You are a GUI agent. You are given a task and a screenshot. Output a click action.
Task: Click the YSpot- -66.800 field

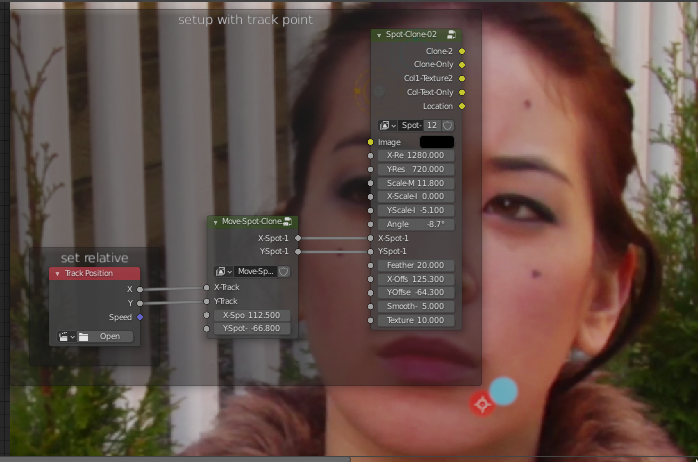click(x=252, y=329)
